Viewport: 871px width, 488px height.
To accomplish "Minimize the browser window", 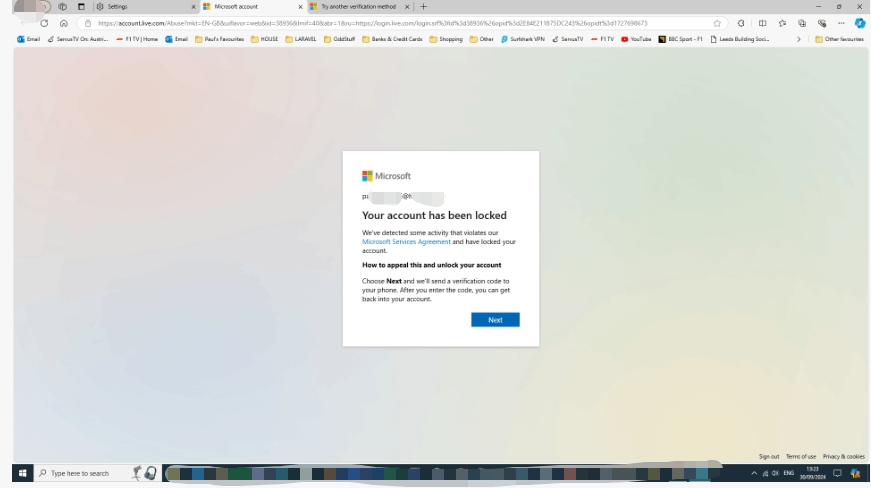I will (818, 7).
